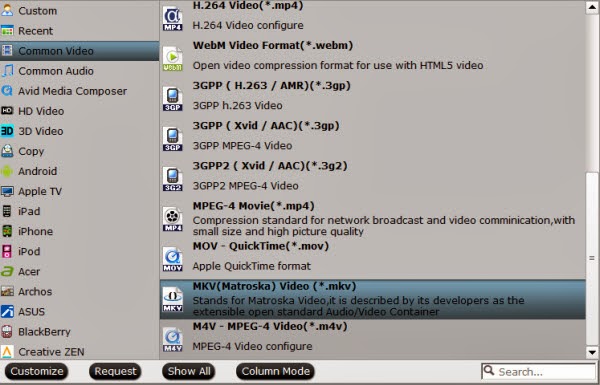Select the iPad category label
Image resolution: width=600 pixels, height=385 pixels.
29,211
